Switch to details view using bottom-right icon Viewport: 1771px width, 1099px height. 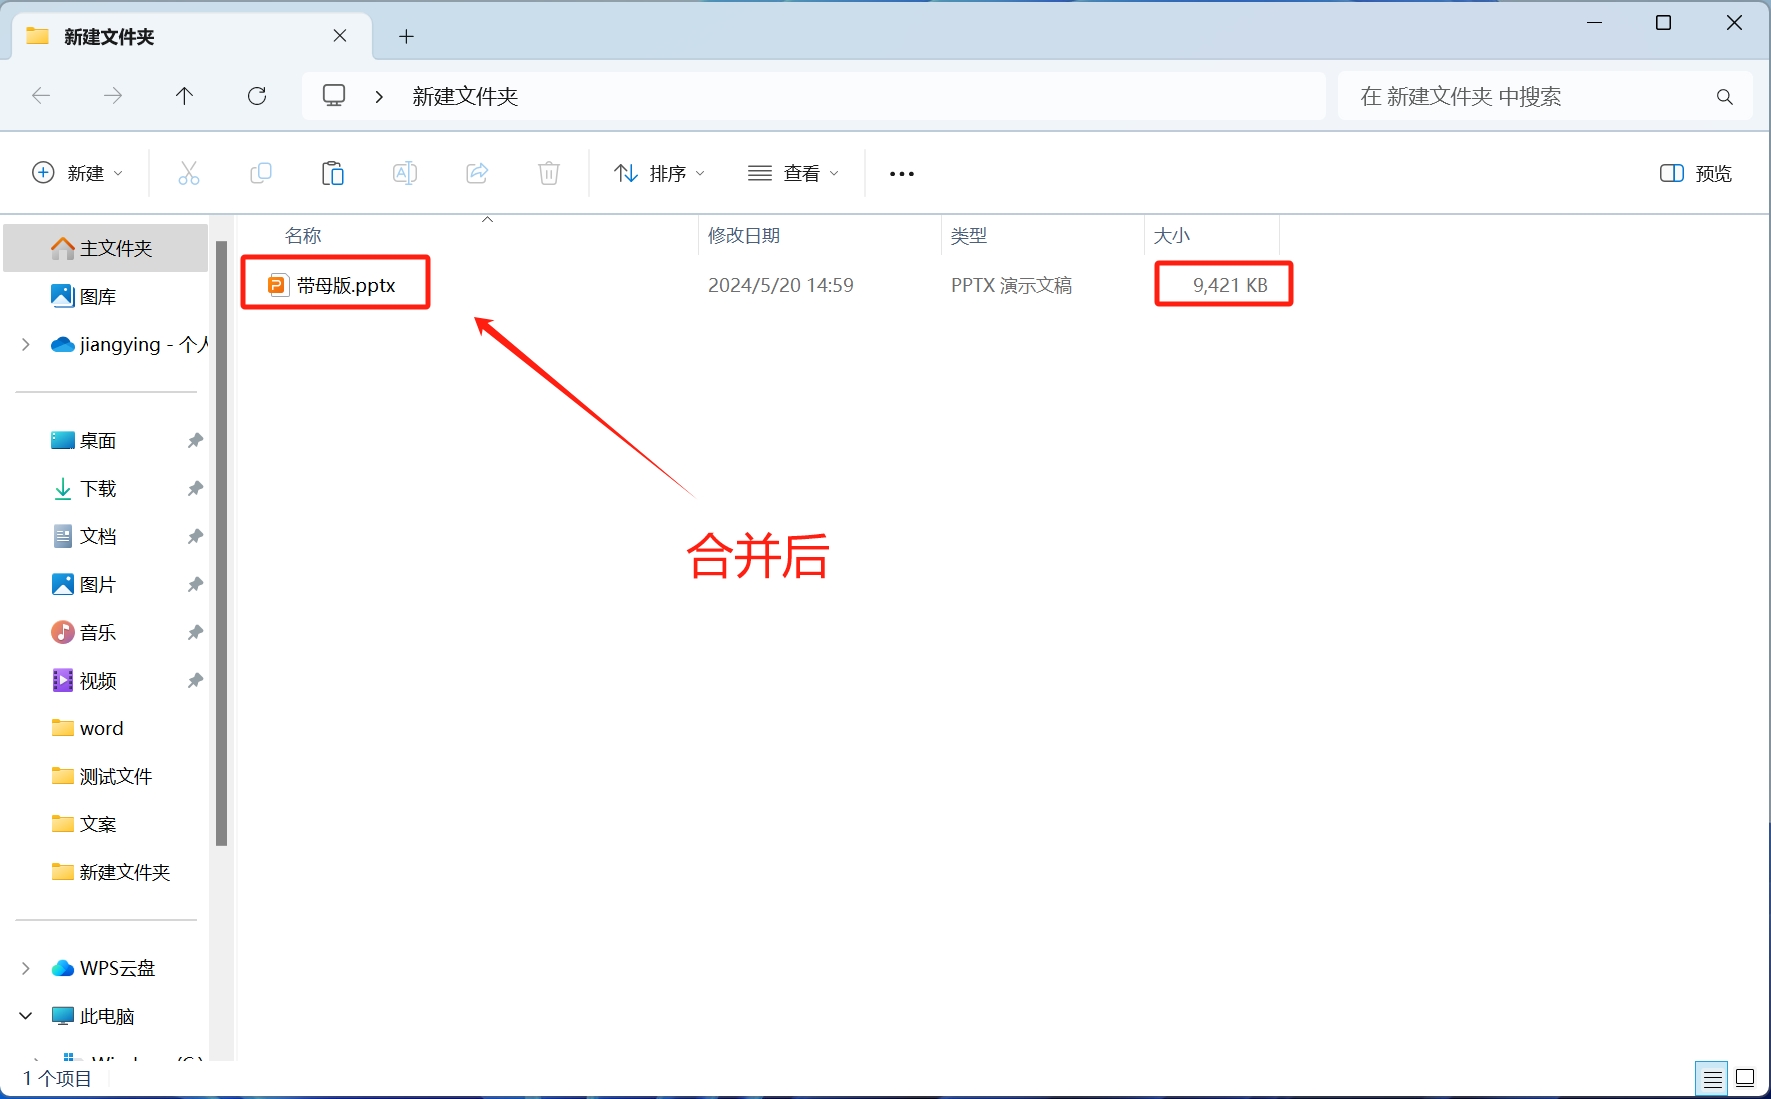(x=1709, y=1078)
